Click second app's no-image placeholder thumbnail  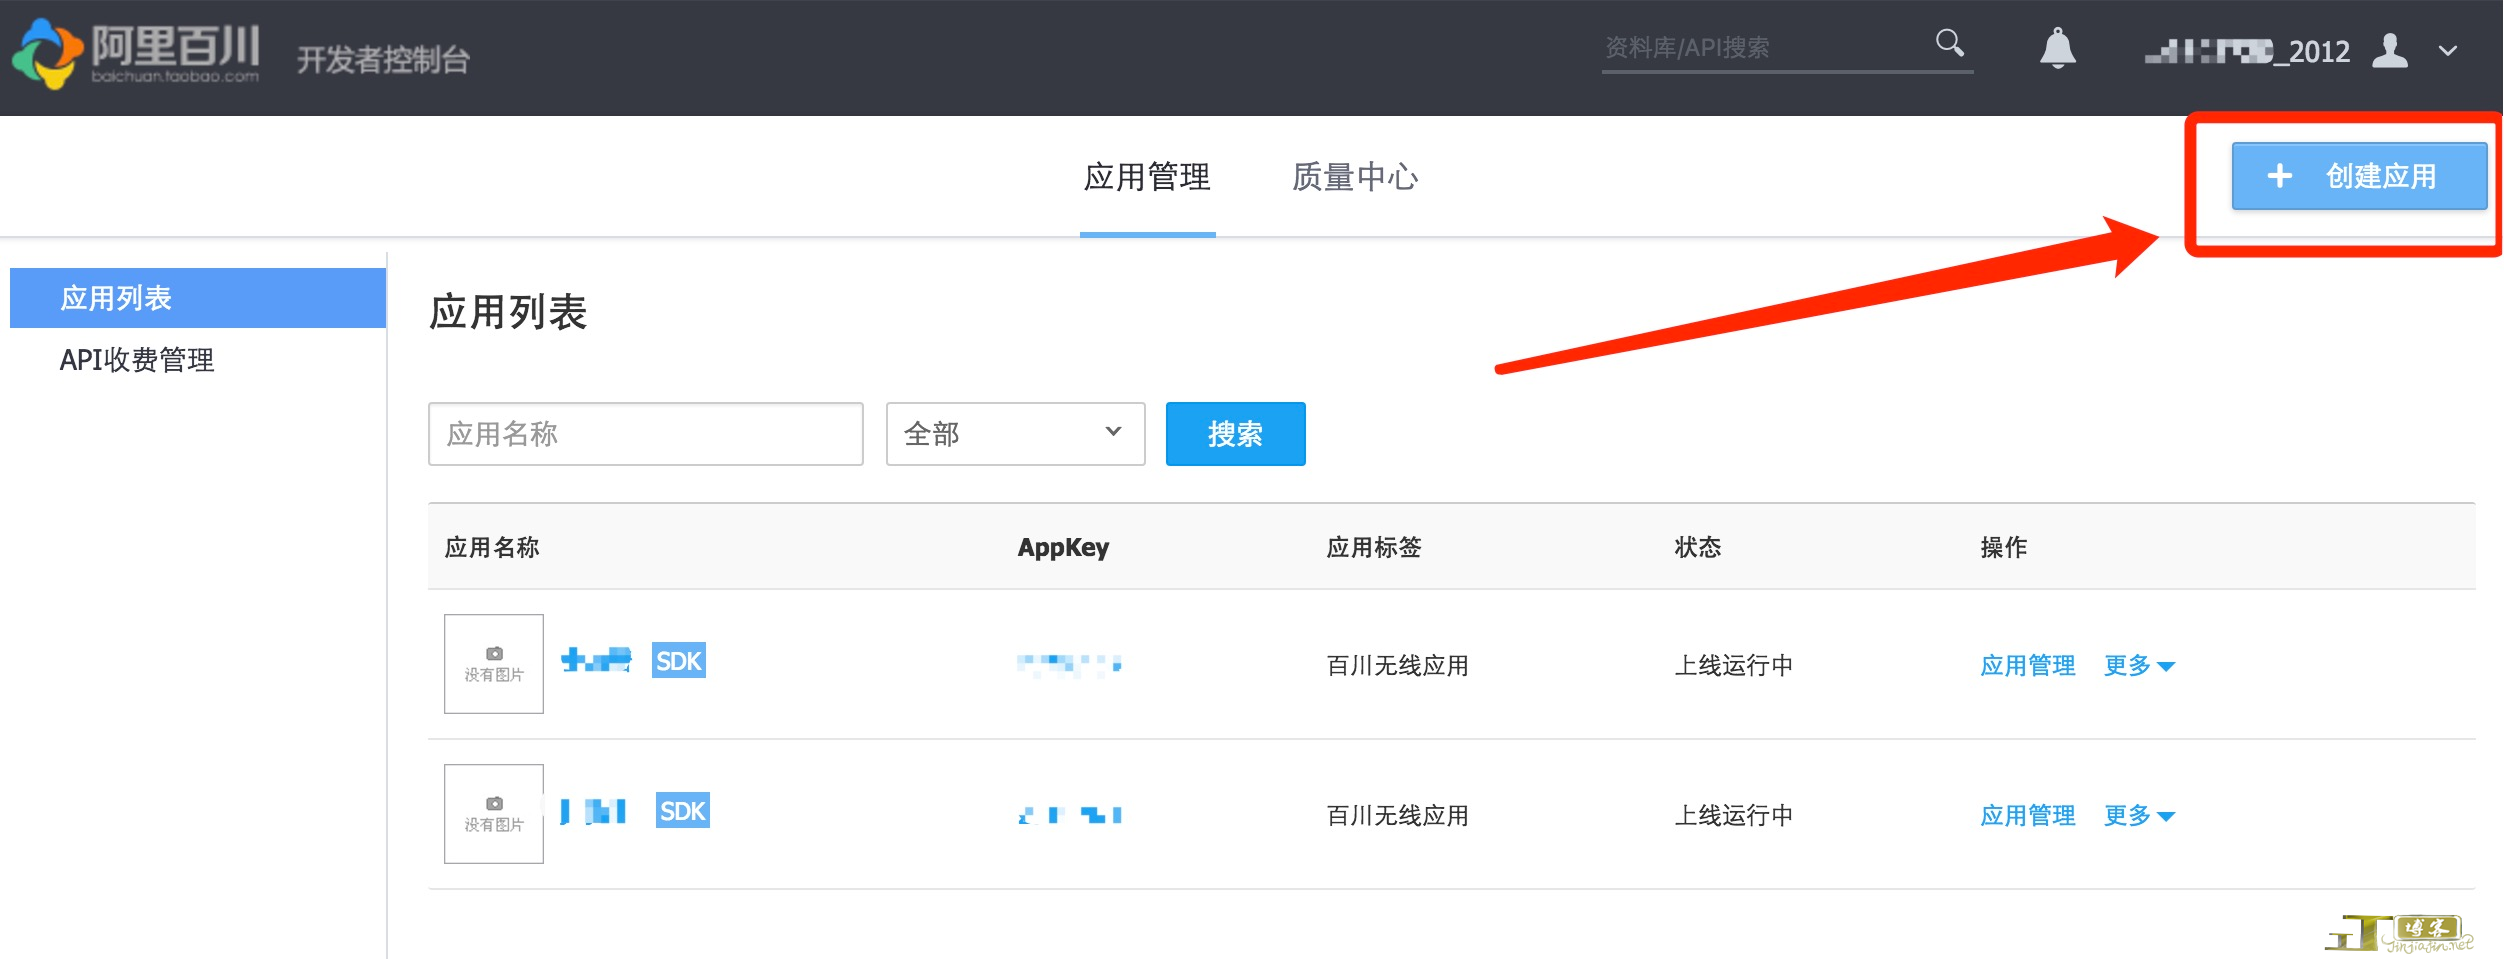coord(494,814)
